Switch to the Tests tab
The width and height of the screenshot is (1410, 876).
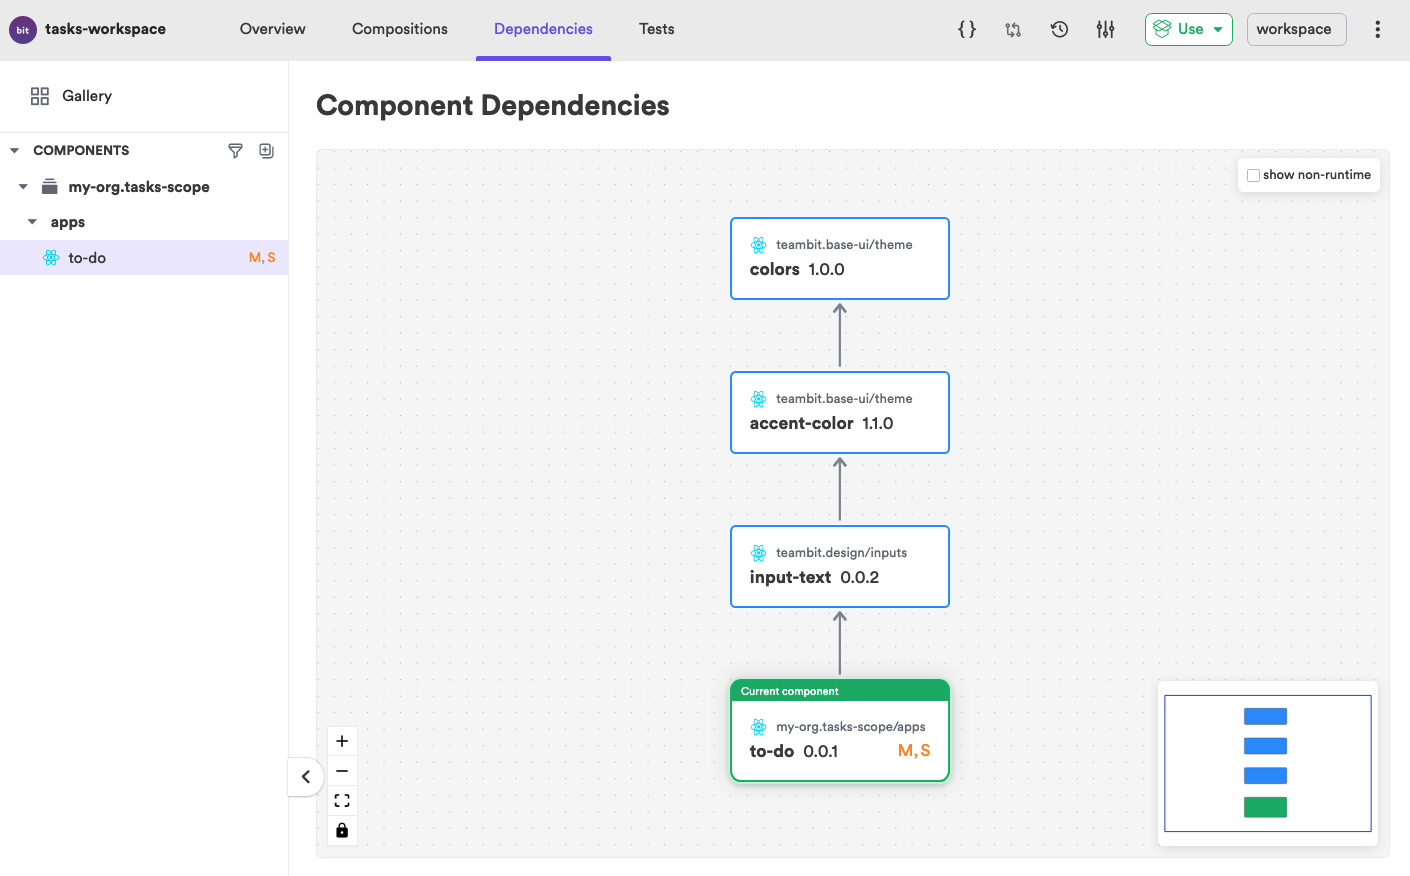click(656, 29)
